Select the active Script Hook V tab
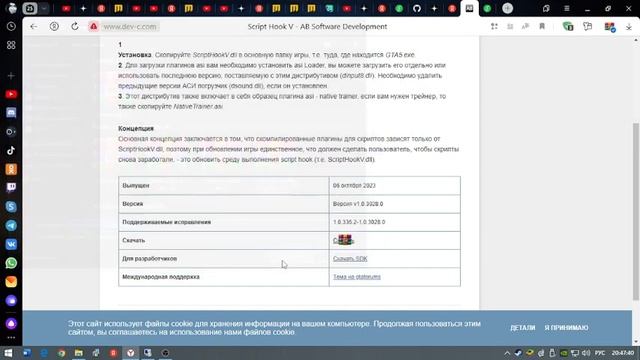Image resolution: width=640 pixels, height=360 pixels. pos(469,8)
